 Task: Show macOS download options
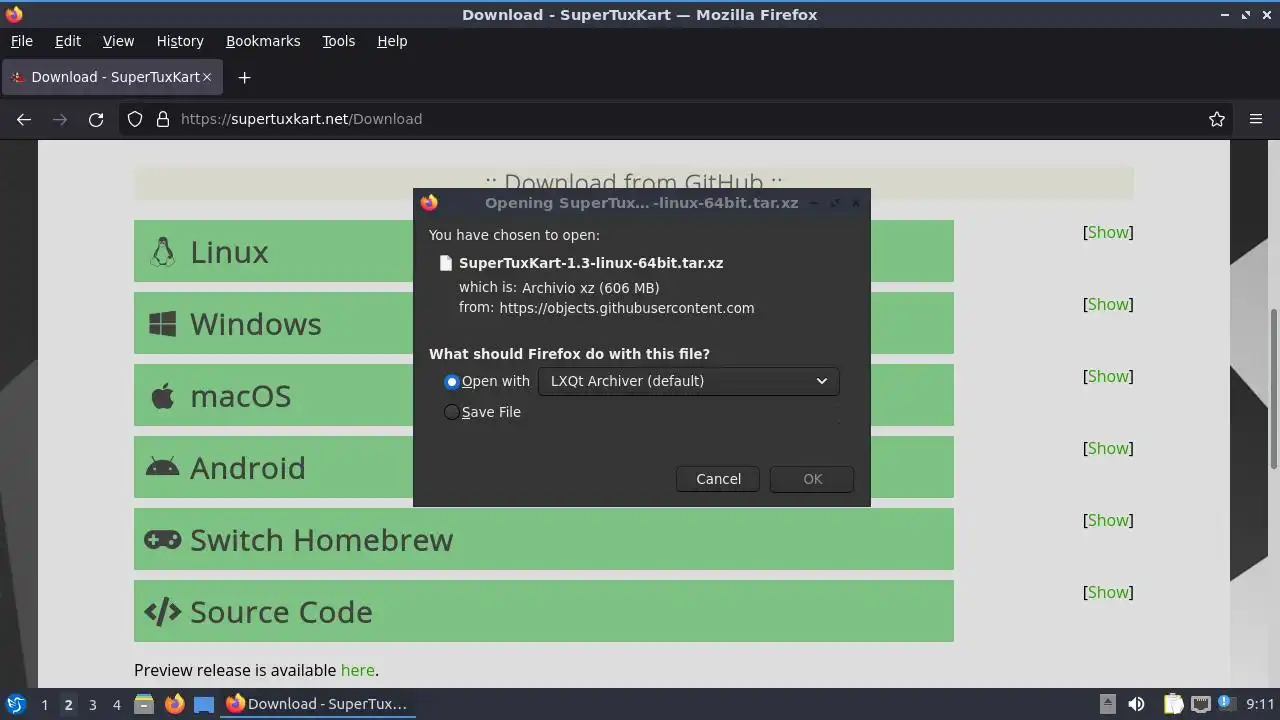(x=1108, y=376)
